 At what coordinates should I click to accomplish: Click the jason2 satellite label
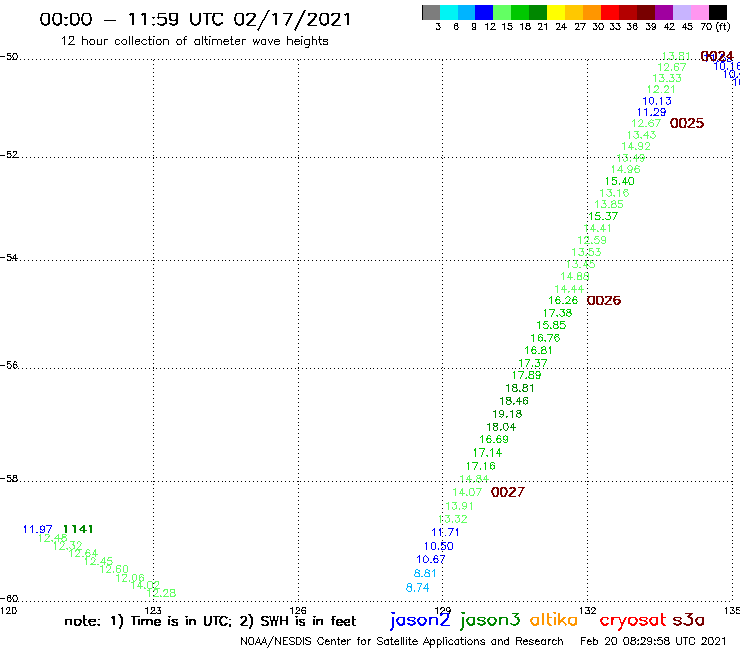pyautogui.click(x=420, y=620)
